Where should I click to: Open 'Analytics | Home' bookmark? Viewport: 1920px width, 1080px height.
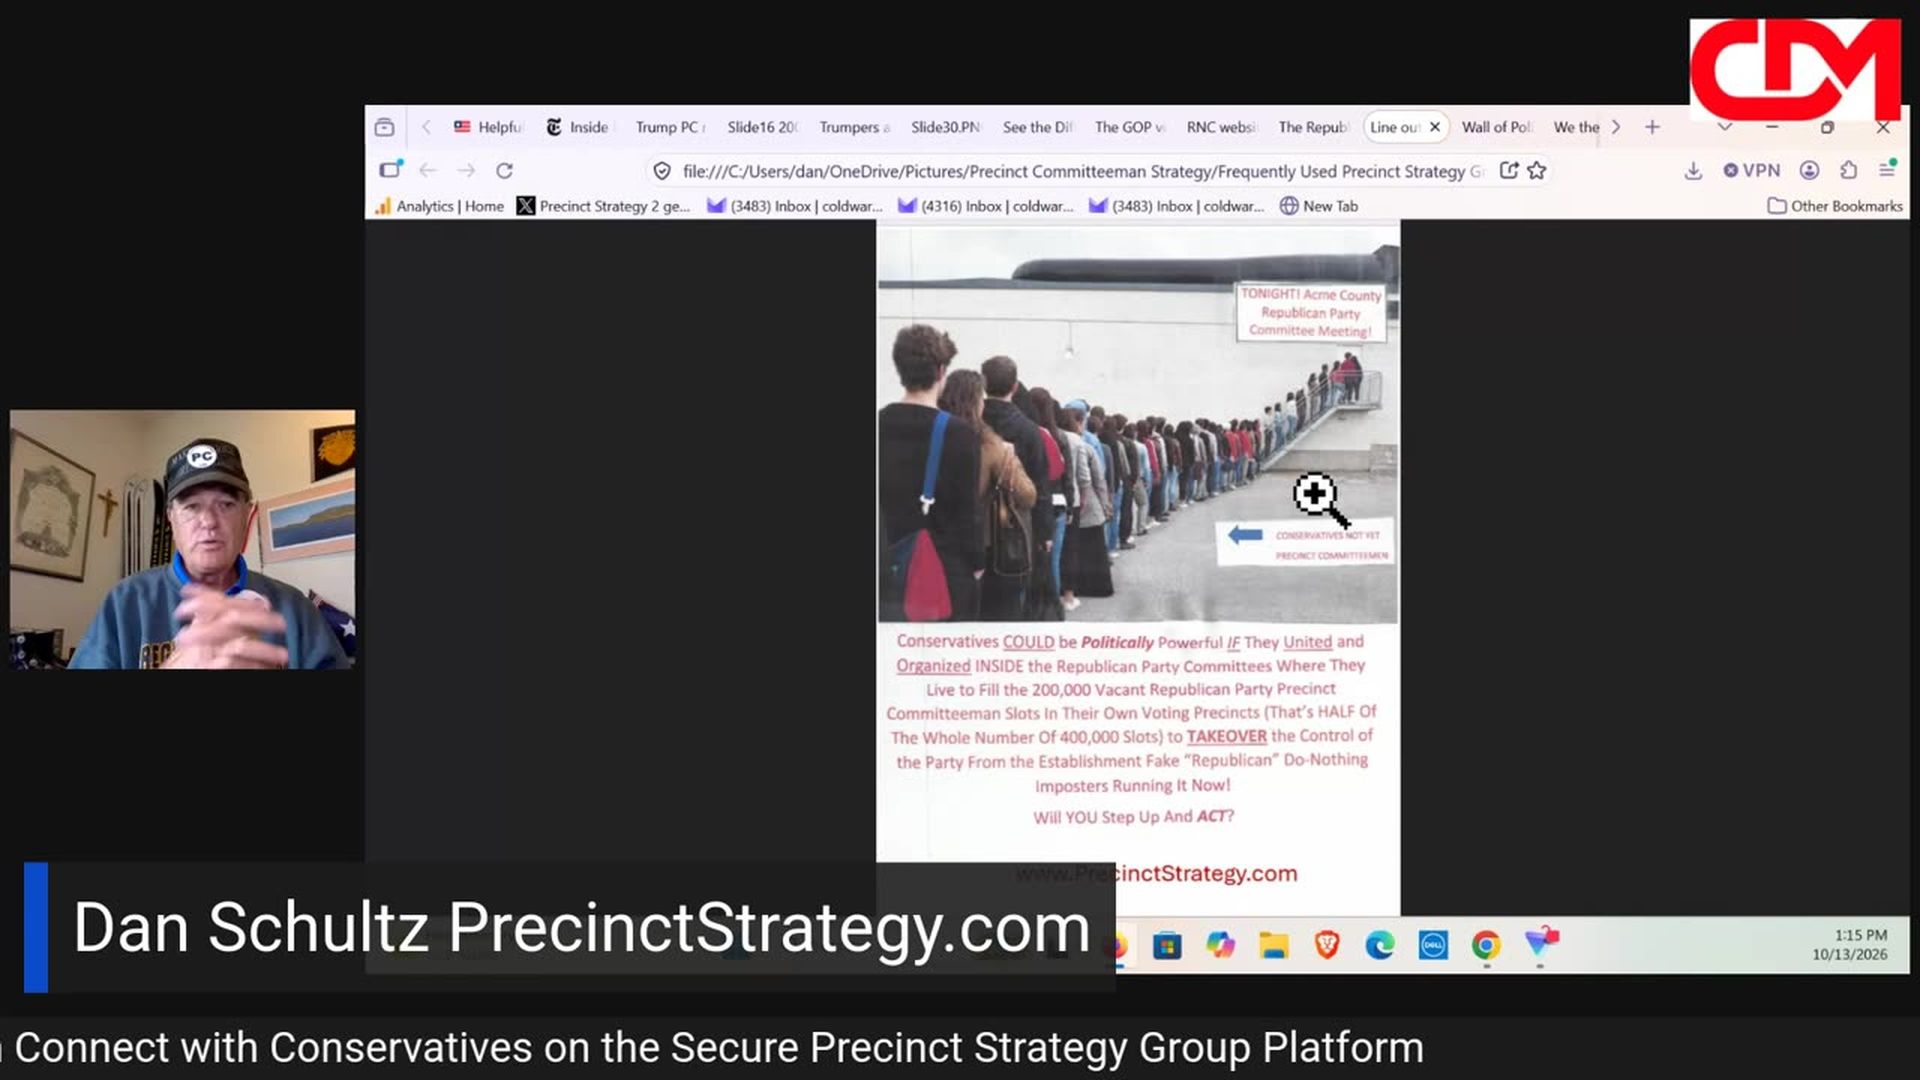coord(439,206)
